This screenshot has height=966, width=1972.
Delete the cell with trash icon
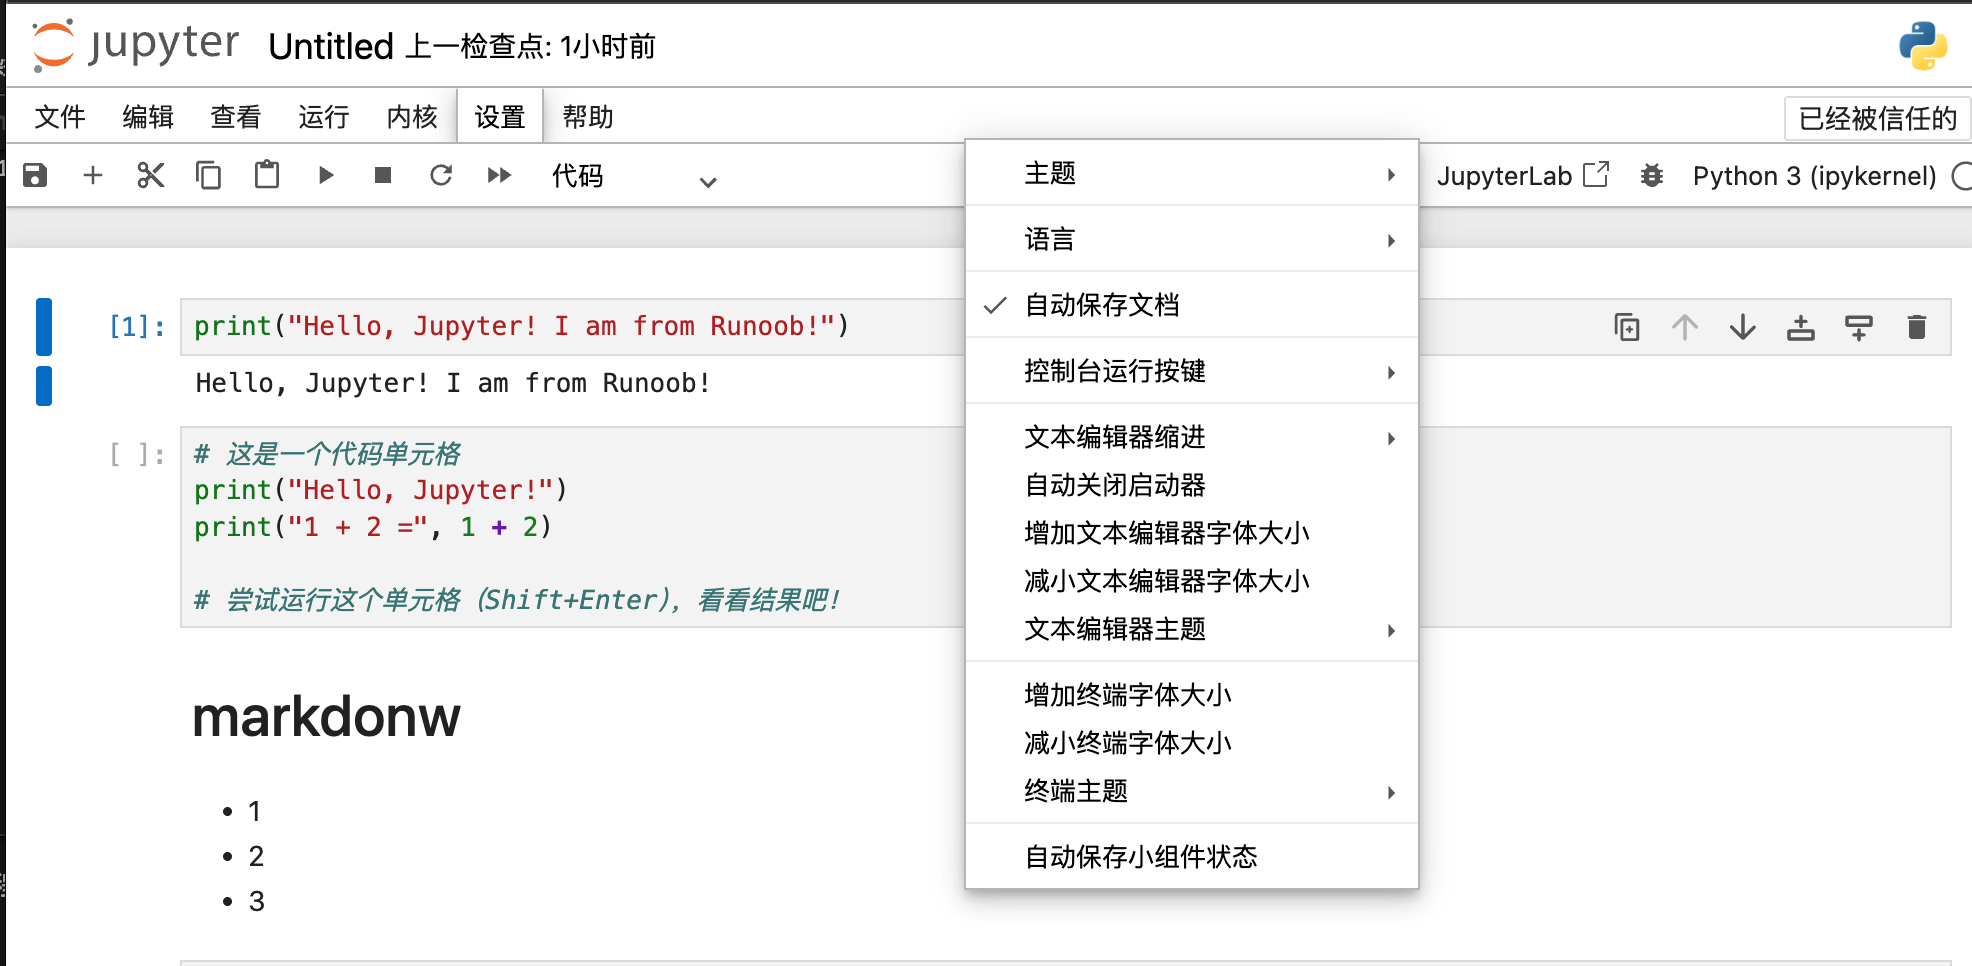pyautogui.click(x=1917, y=327)
